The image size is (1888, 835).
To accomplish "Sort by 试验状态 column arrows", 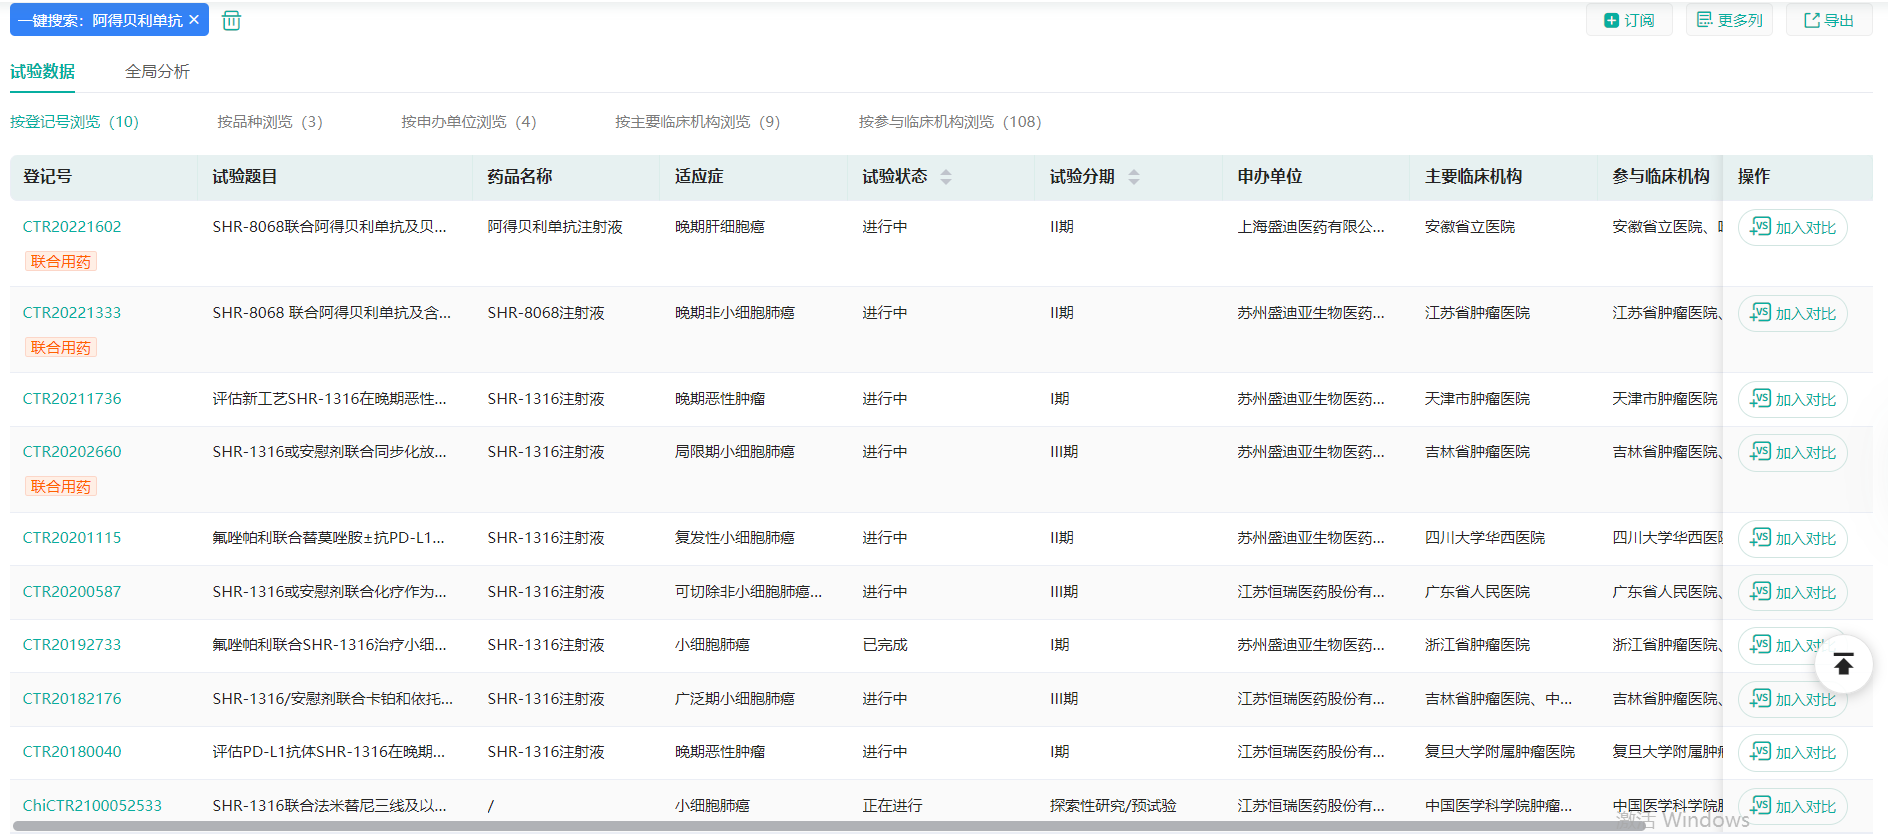I will tap(946, 177).
